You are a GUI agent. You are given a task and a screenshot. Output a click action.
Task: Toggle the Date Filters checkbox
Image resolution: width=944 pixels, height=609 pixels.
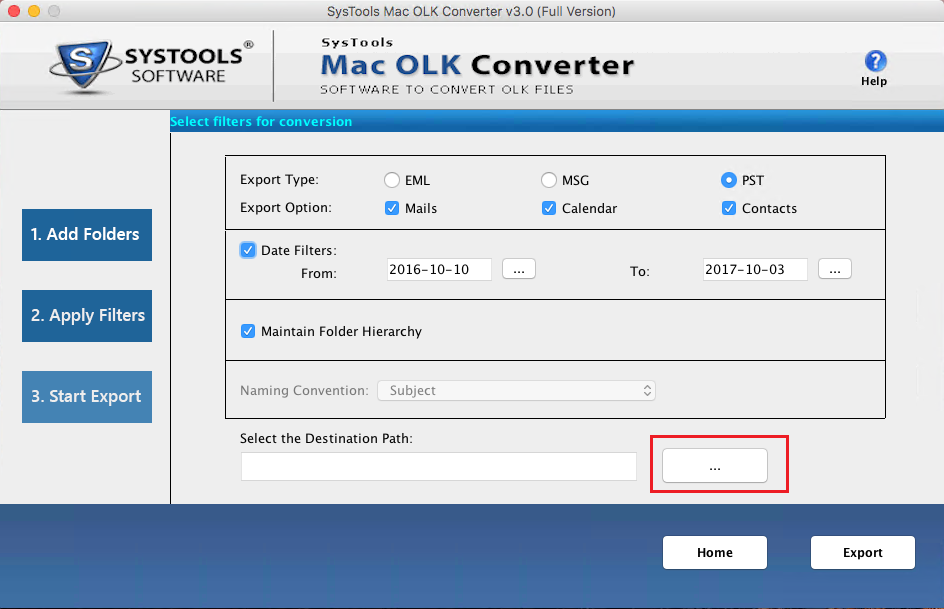coord(248,250)
